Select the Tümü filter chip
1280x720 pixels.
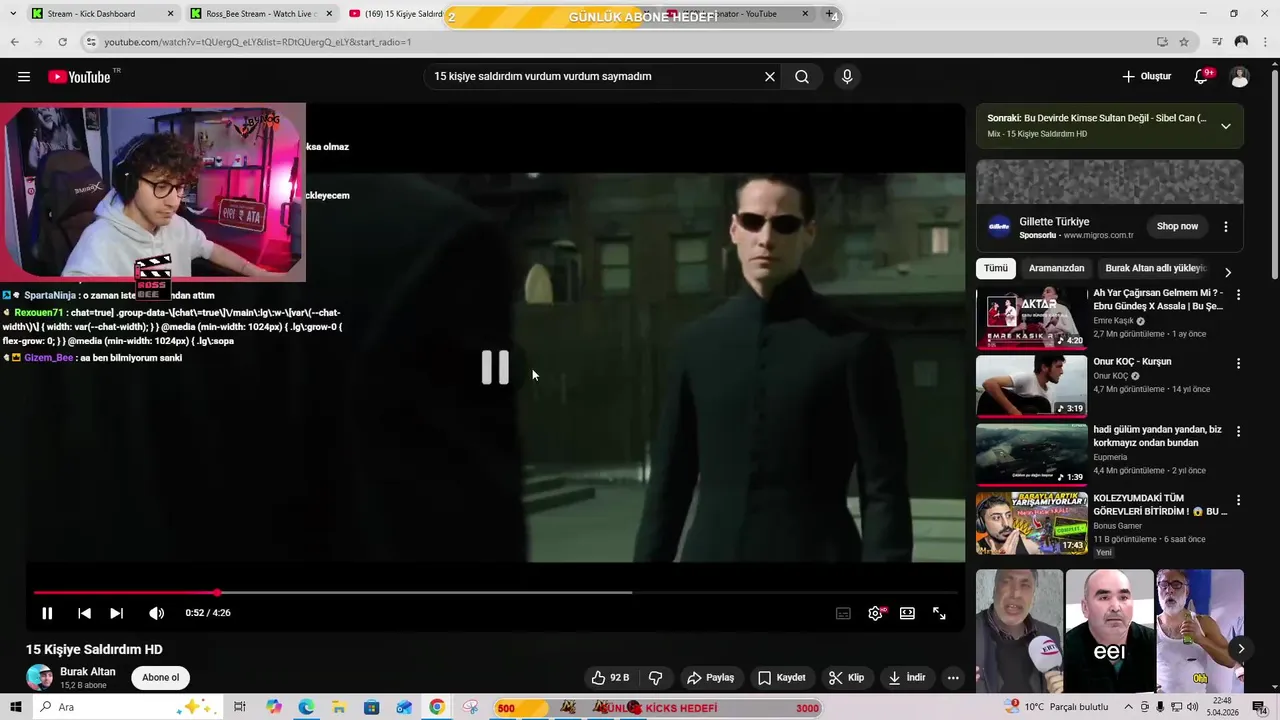click(x=996, y=269)
